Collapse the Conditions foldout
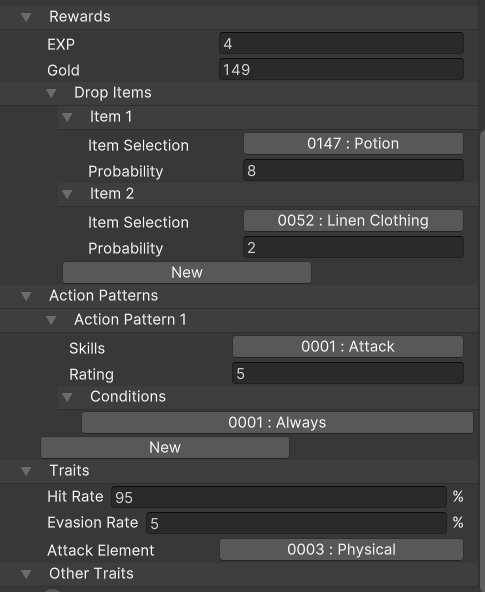Viewport: 485px width, 592px height. click(67, 397)
